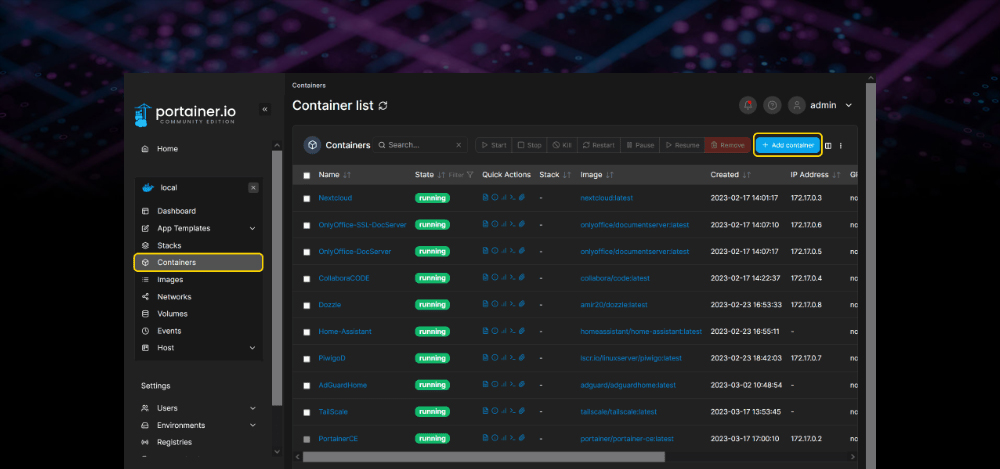Collapse the sidebar with double-chevron icon
The image size is (1000, 469).
(265, 109)
